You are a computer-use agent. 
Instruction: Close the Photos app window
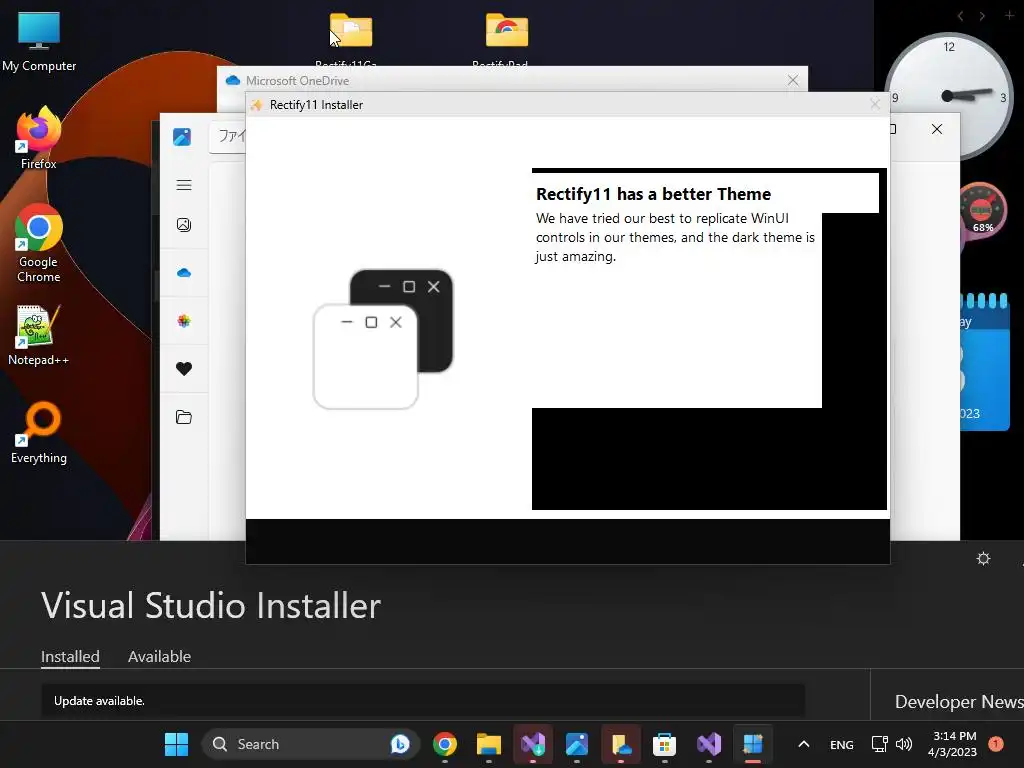[x=936, y=129]
